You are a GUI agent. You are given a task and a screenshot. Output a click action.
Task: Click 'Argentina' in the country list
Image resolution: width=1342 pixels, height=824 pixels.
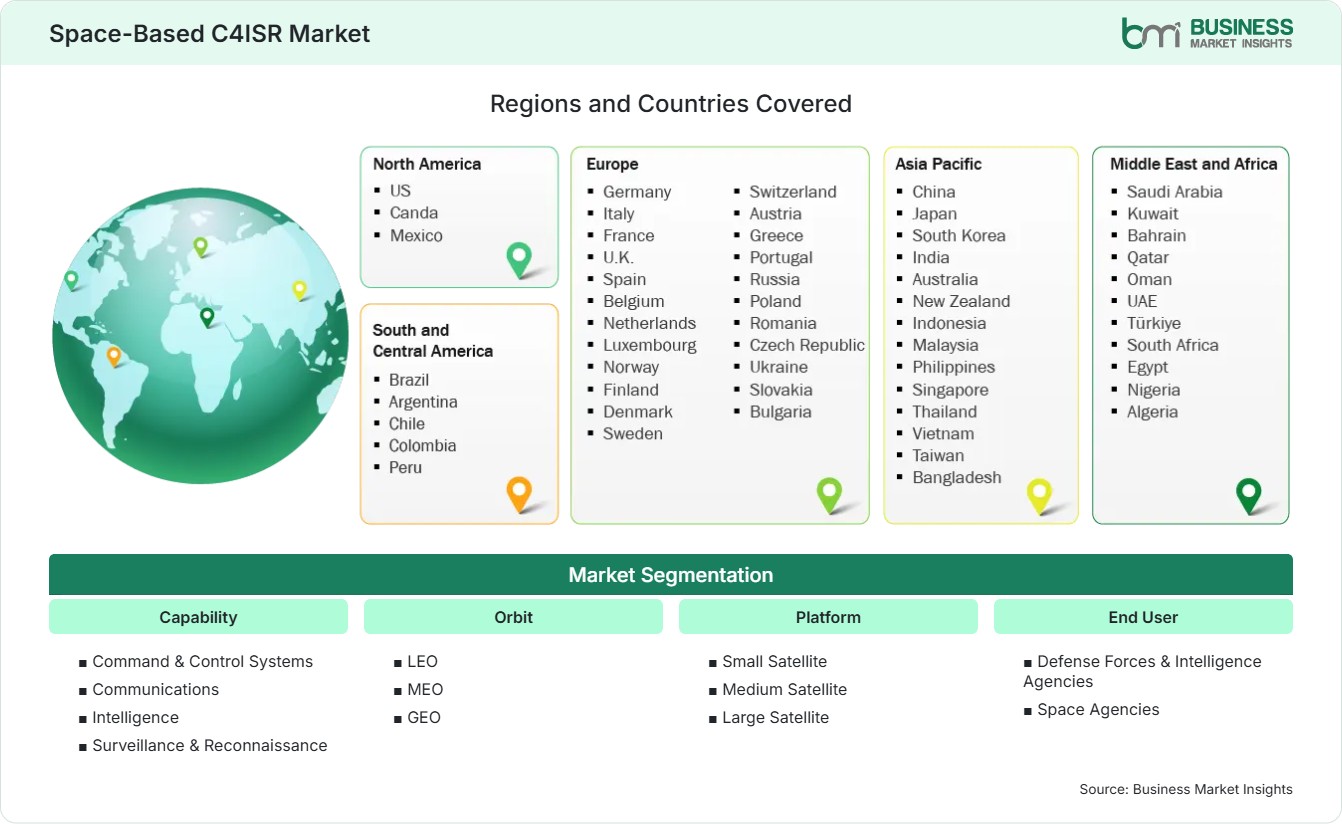[423, 402]
